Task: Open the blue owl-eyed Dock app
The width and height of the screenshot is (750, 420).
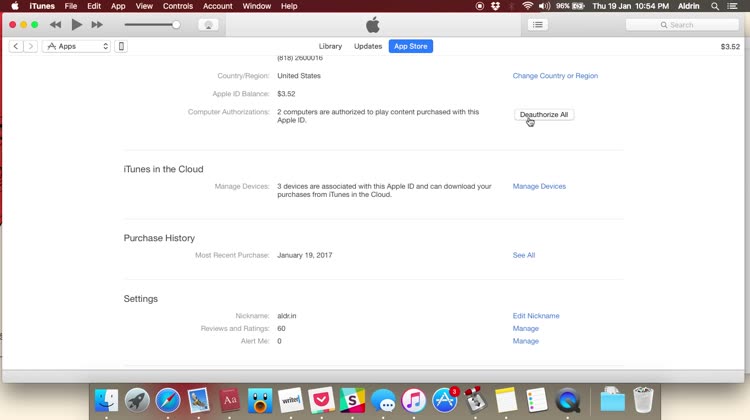Action: pos(260,400)
